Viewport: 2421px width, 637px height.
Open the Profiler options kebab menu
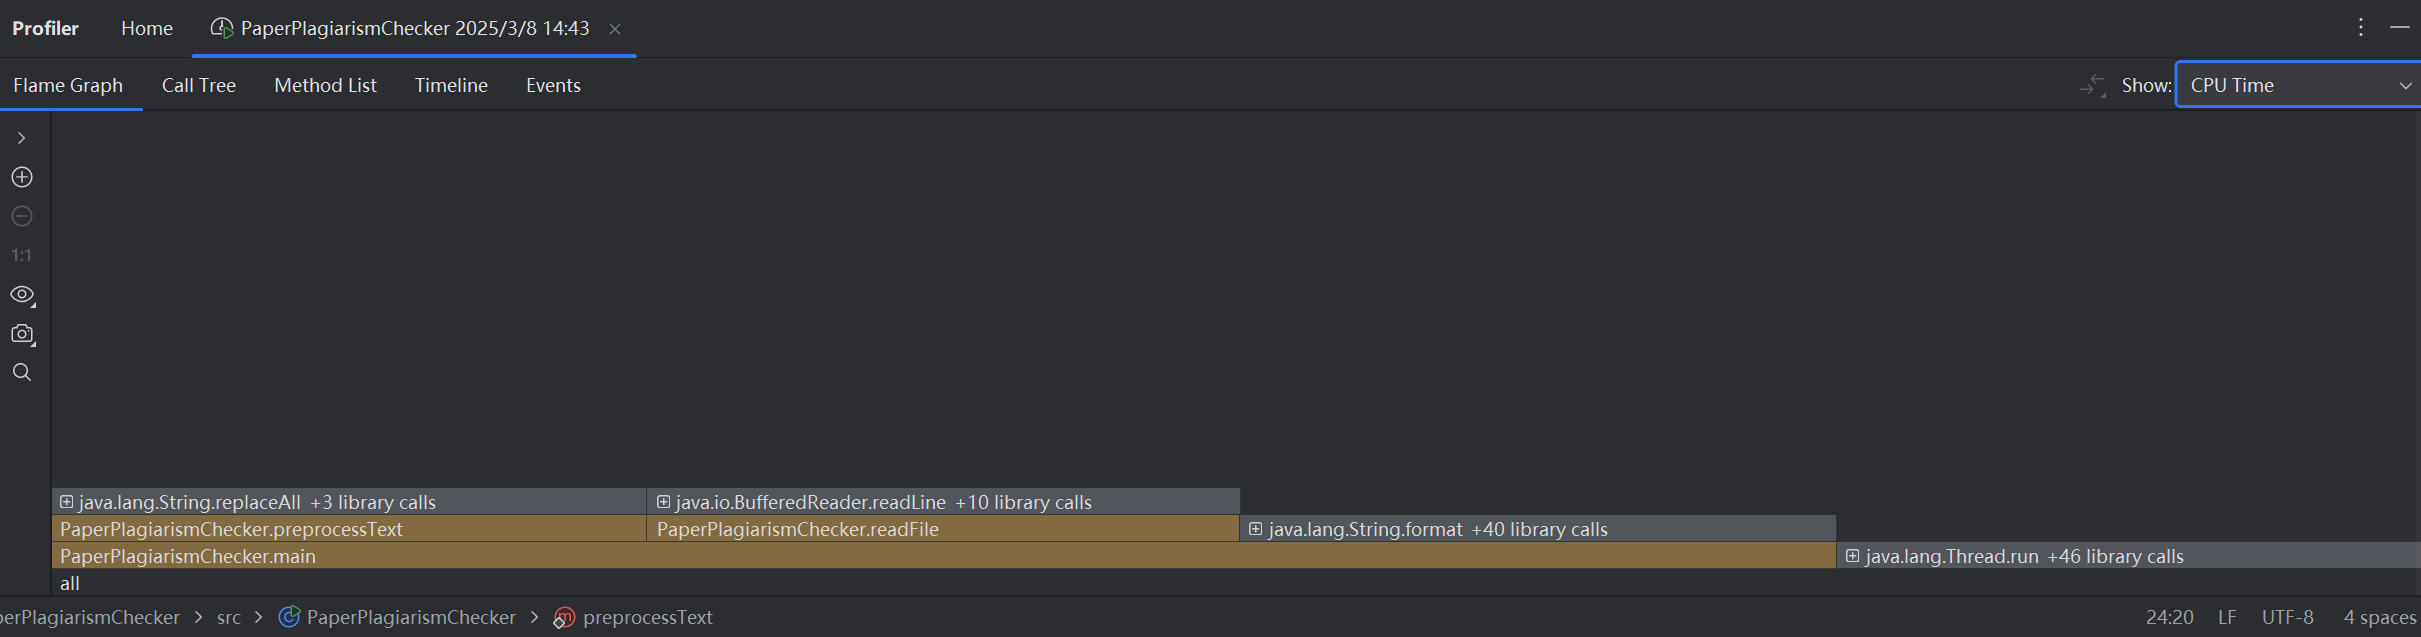[x=2361, y=28]
